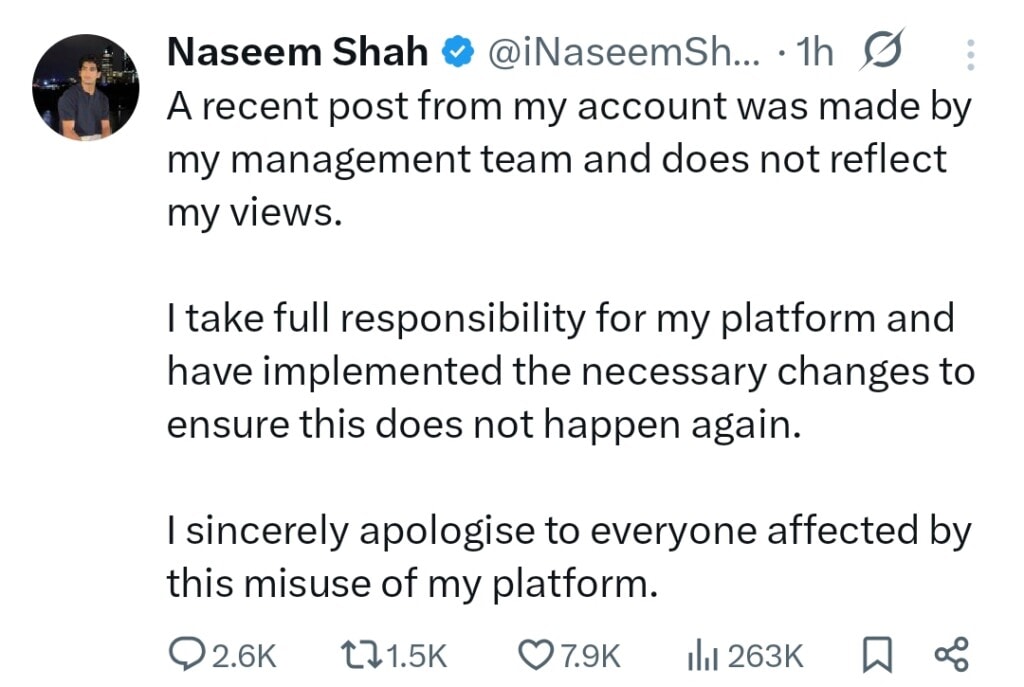Toggle bookmark state of the tweet
Viewport: 1024px width, 687px height.
[x=878, y=655]
